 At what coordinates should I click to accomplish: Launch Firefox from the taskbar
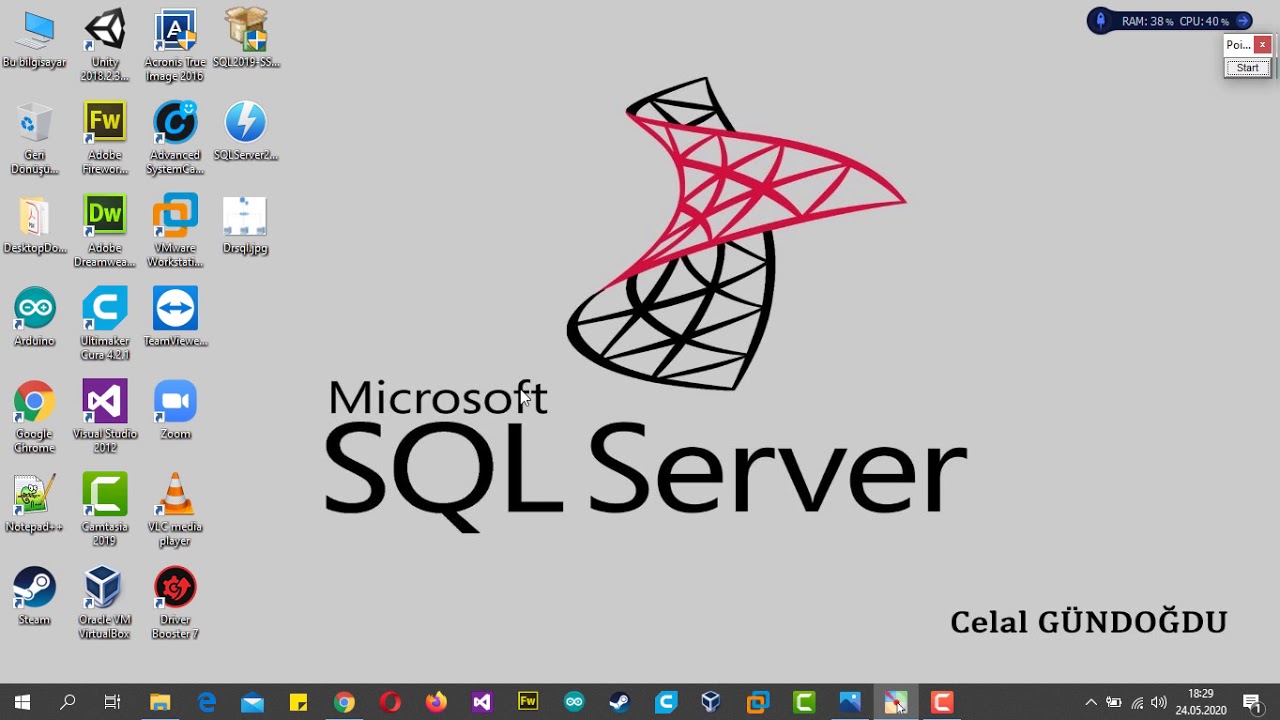pyautogui.click(x=436, y=702)
